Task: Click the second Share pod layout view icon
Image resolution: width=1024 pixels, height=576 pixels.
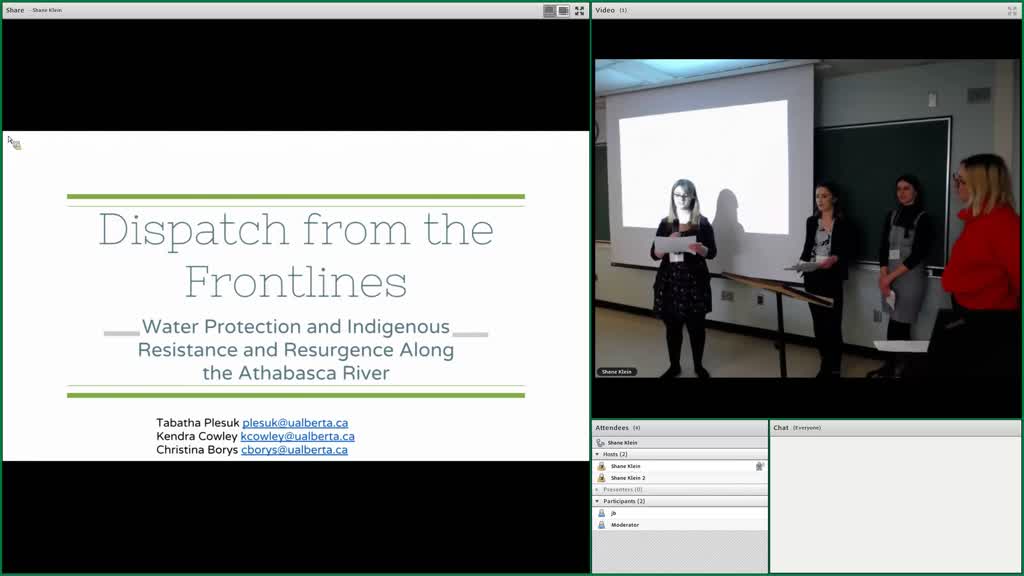Action: [563, 10]
